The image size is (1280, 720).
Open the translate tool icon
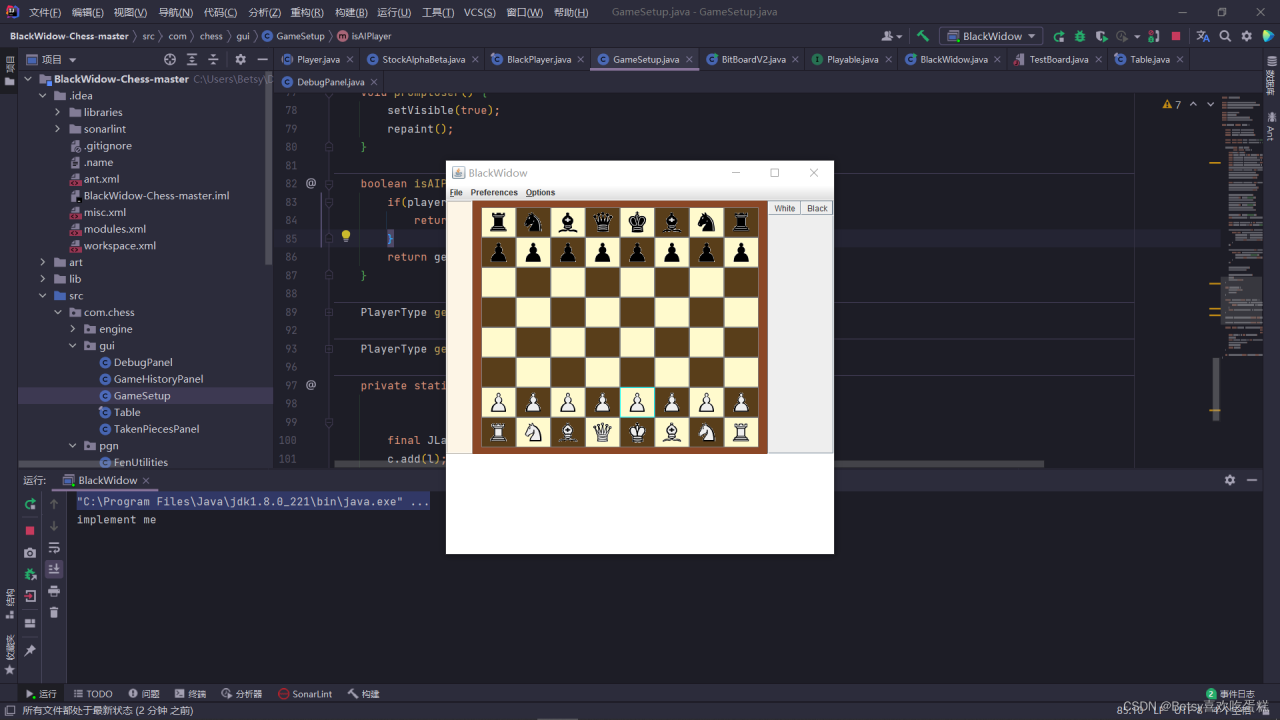click(1203, 36)
